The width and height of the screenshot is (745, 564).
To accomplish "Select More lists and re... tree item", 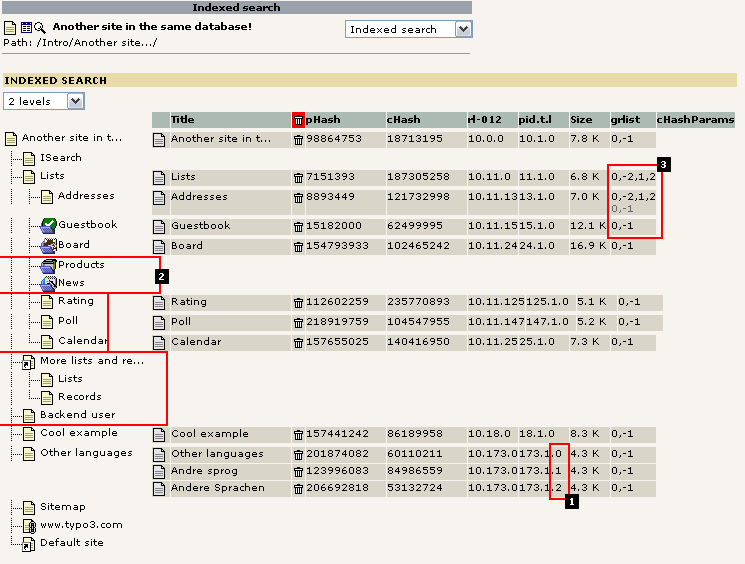I will click(x=91, y=361).
